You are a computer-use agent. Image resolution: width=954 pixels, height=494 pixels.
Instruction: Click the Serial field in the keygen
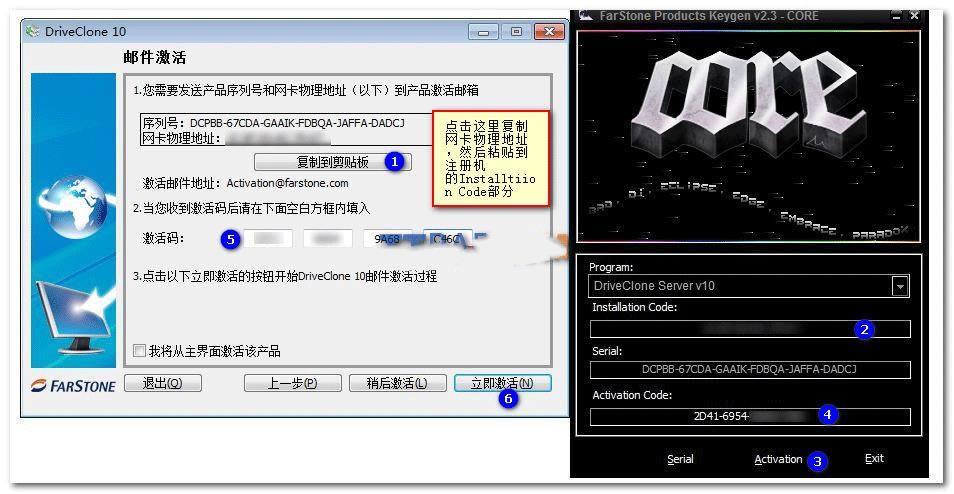point(750,369)
